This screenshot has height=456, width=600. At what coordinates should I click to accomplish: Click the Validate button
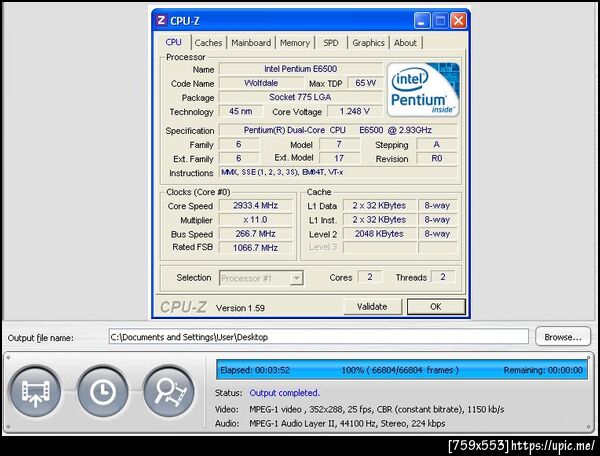[x=372, y=307]
